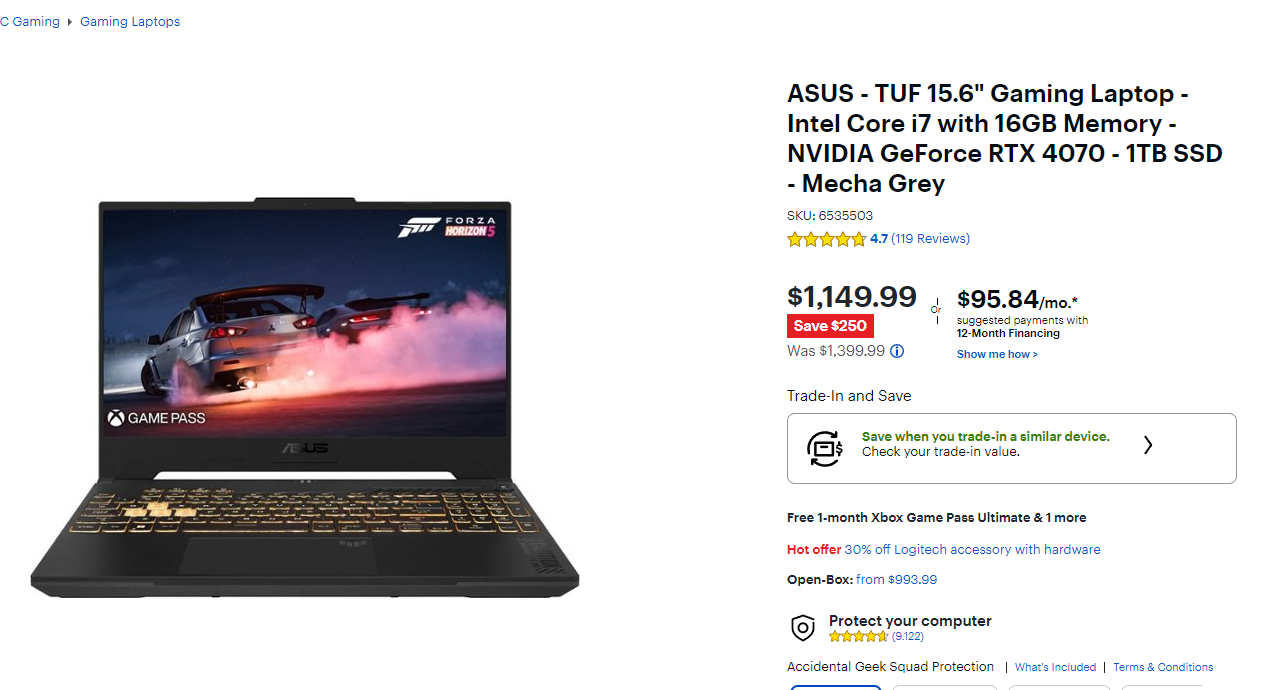This screenshot has height=690, width=1287.
Task: Open the 30% off Logitech accessory offer
Action: (972, 550)
